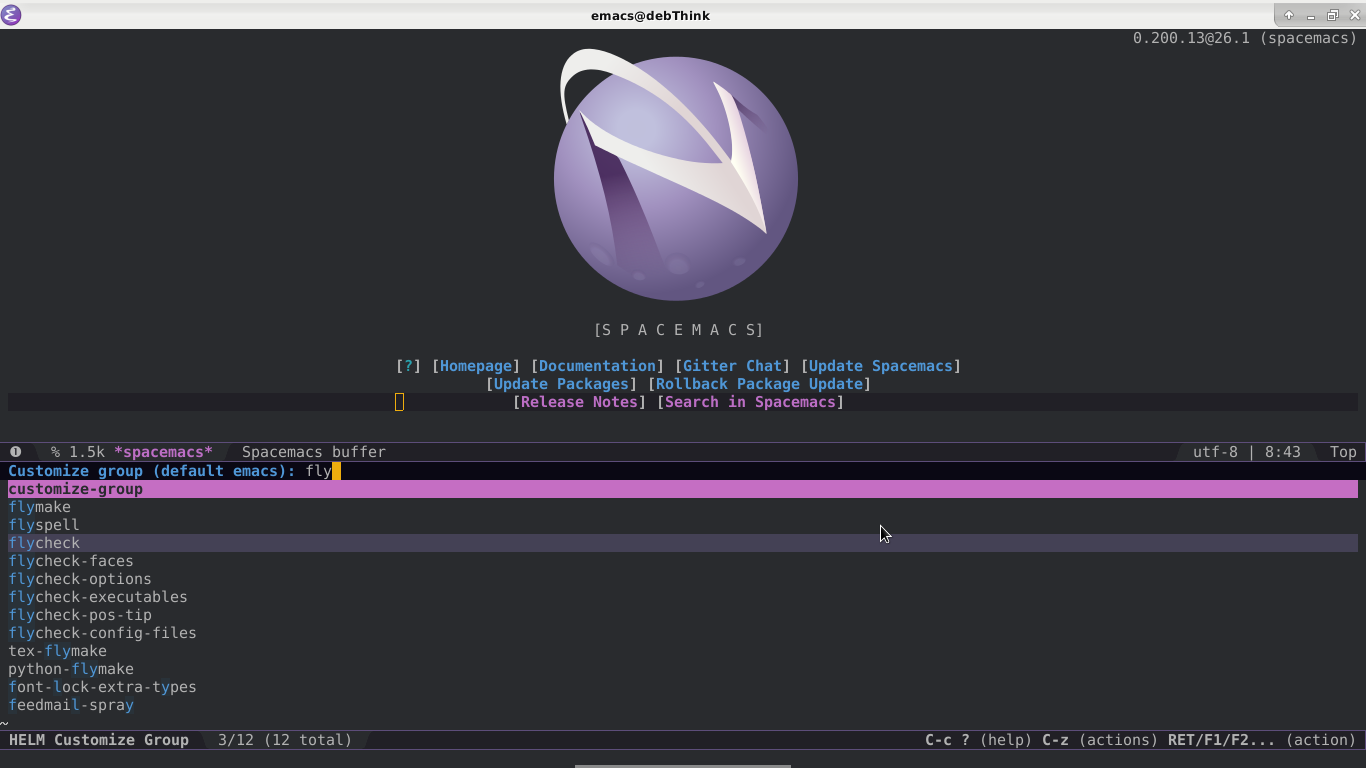The height and width of the screenshot is (768, 1366).
Task: Click Search in Spacemacs
Action: tap(750, 402)
